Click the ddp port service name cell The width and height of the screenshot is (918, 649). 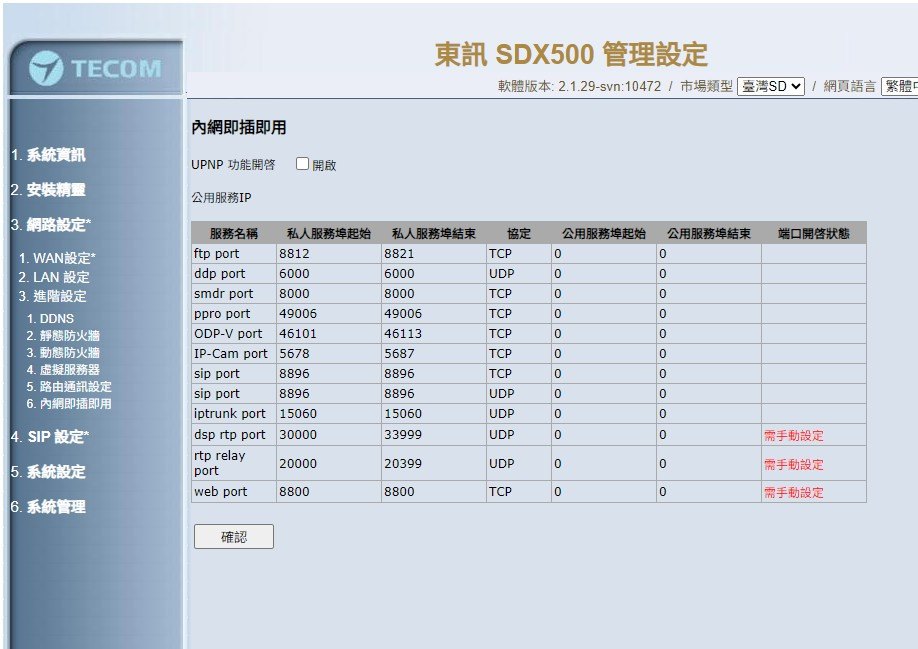[234, 273]
